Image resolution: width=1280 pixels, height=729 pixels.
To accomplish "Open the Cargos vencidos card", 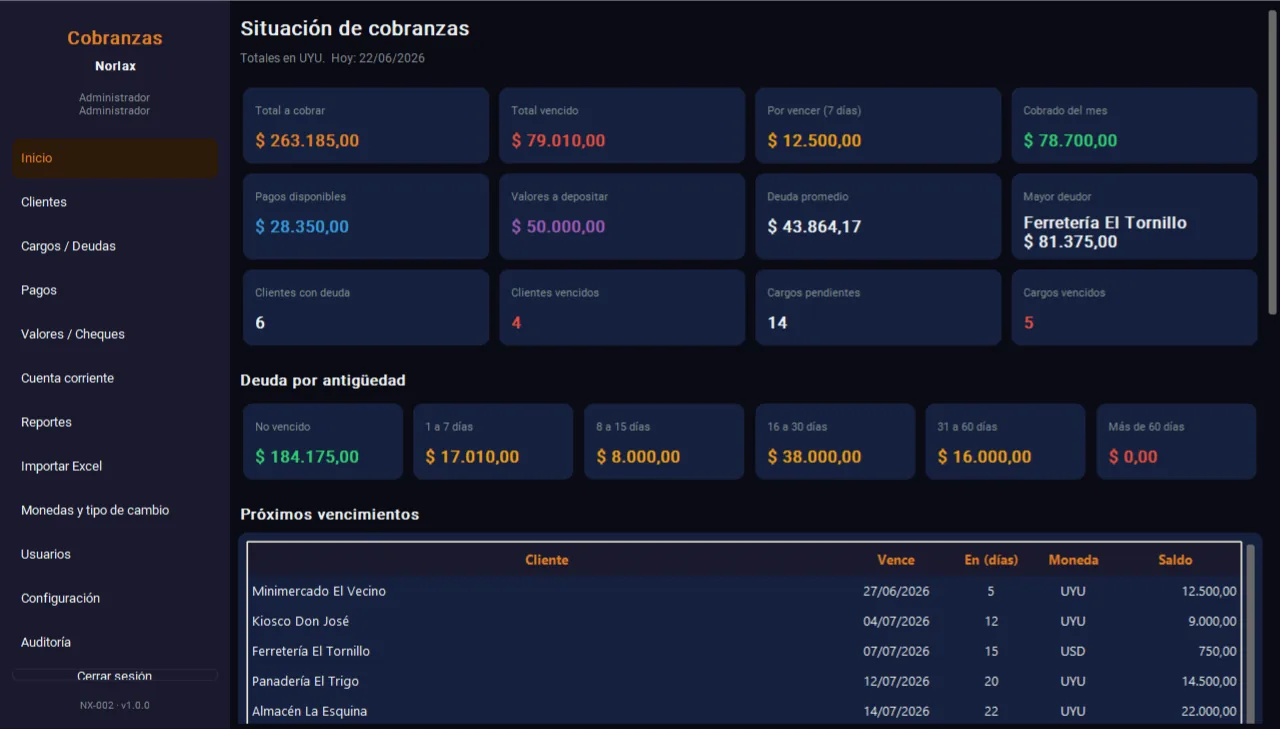I will click(x=1134, y=308).
